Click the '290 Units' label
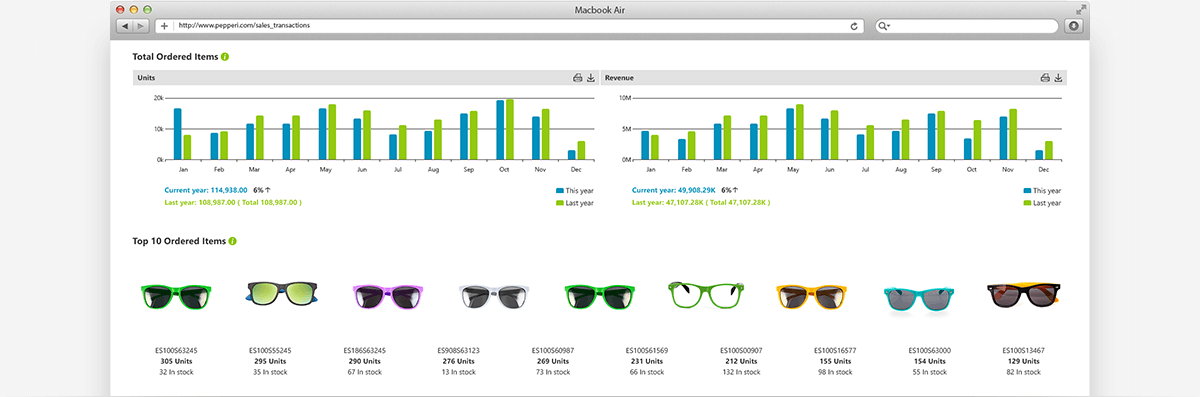 tap(364, 361)
